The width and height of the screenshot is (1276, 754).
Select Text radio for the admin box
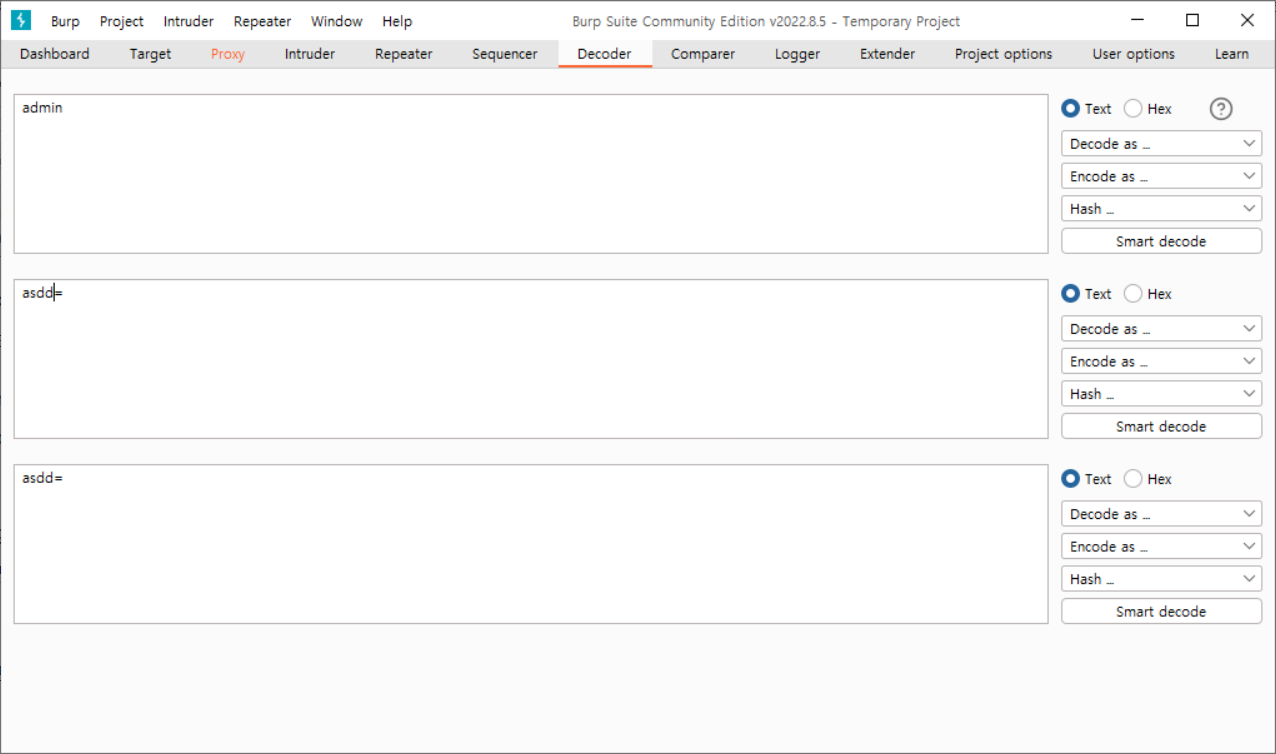pos(1086,109)
